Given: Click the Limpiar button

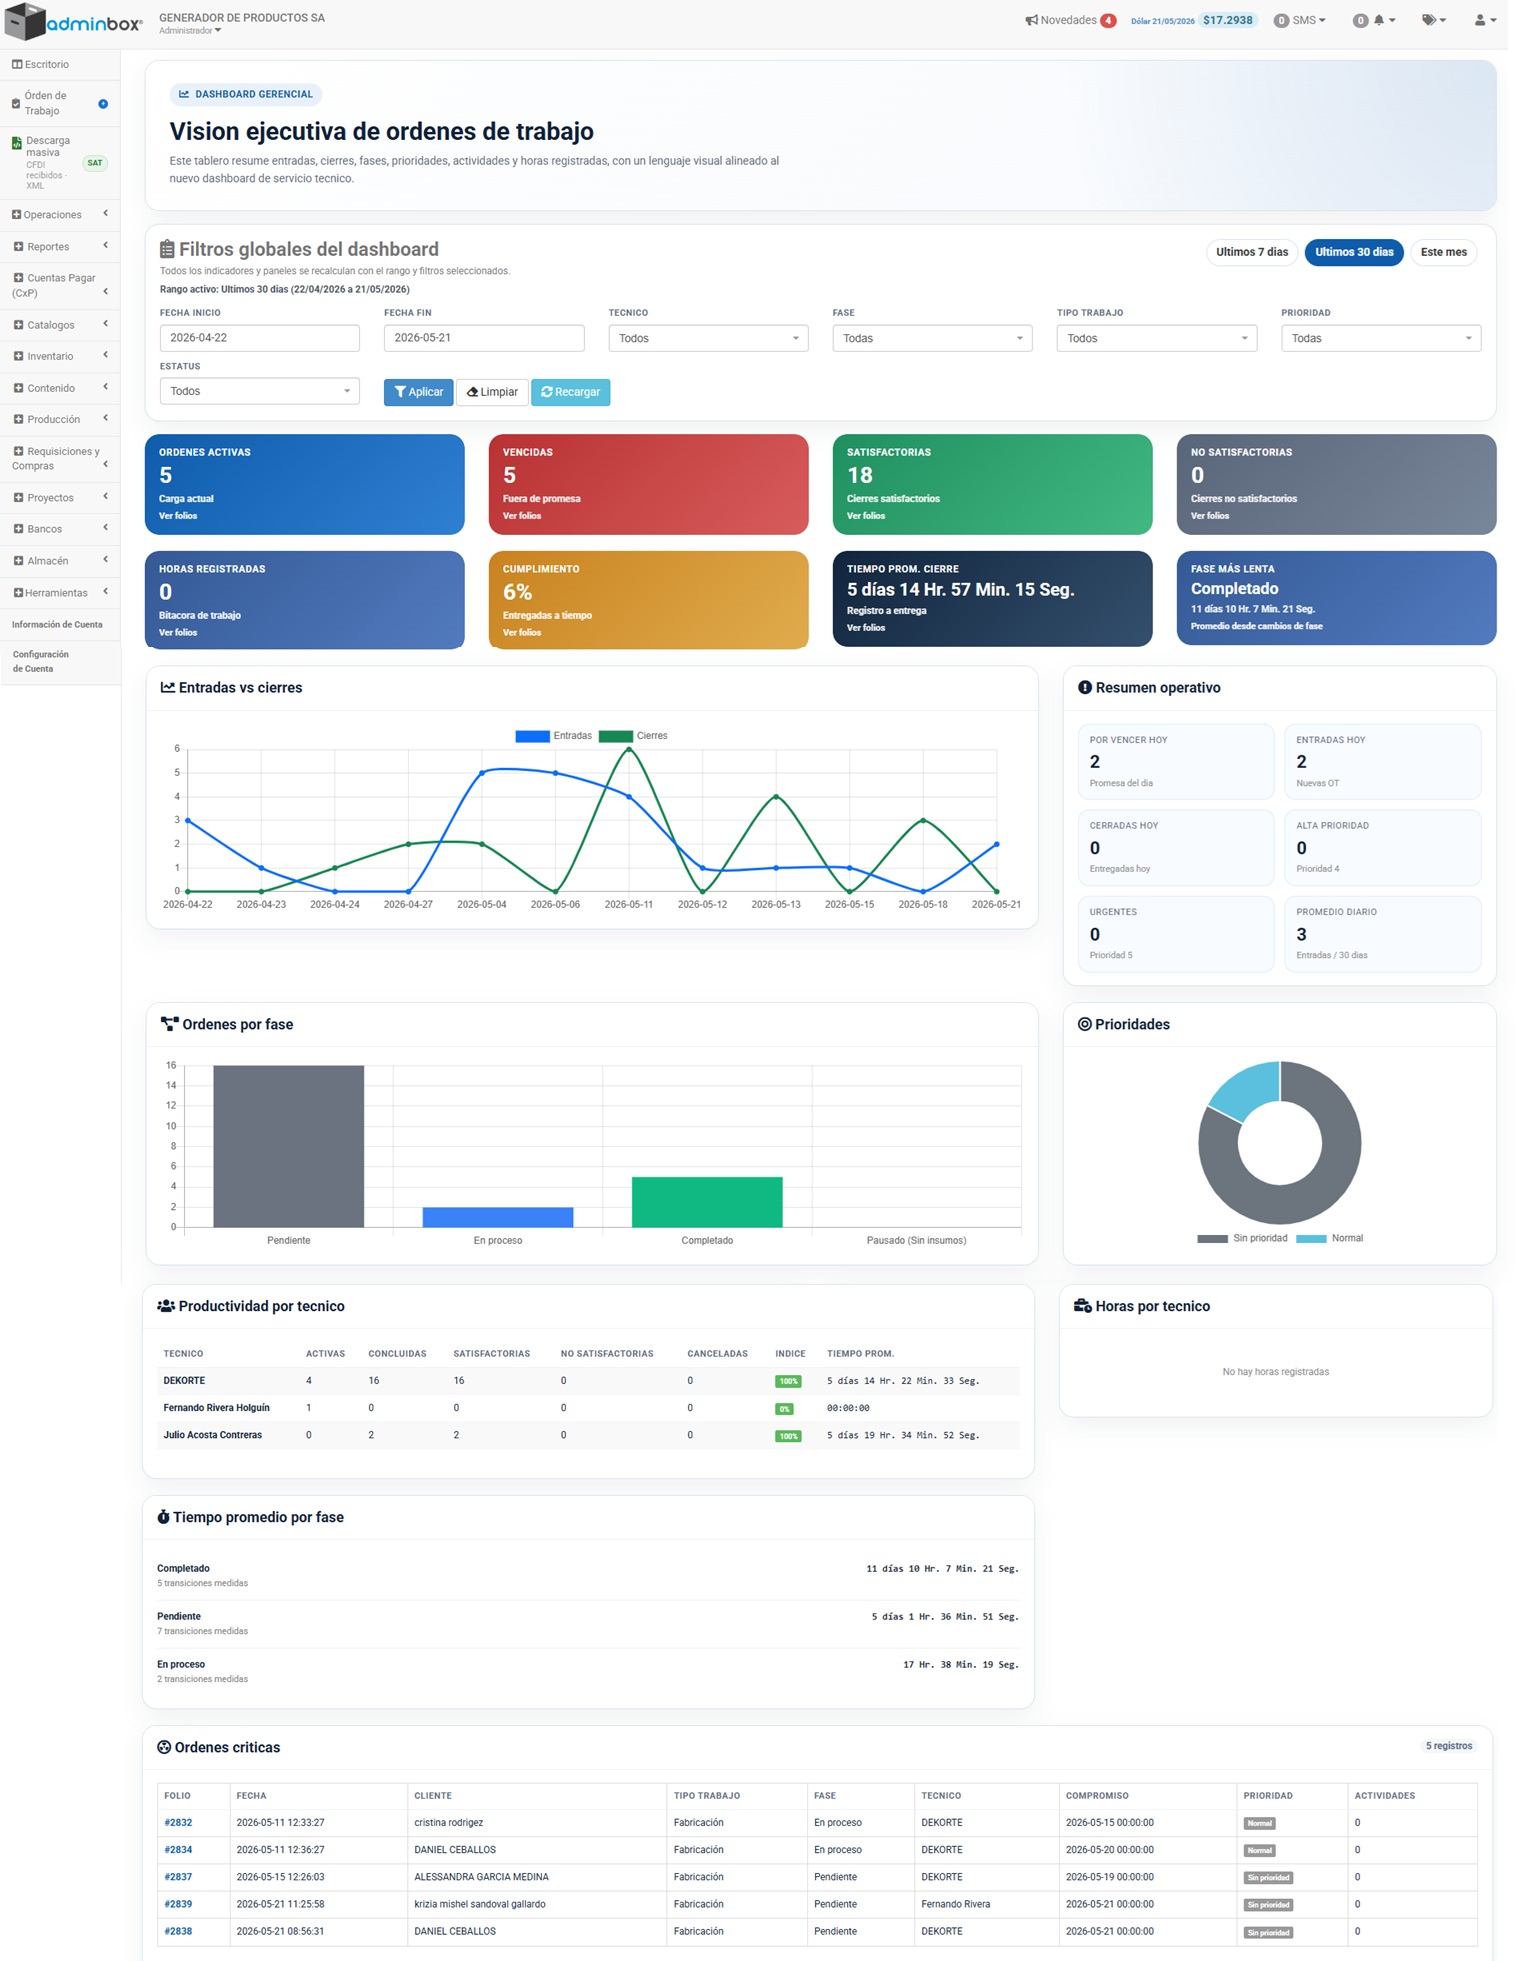Looking at the screenshot, I should click(492, 392).
